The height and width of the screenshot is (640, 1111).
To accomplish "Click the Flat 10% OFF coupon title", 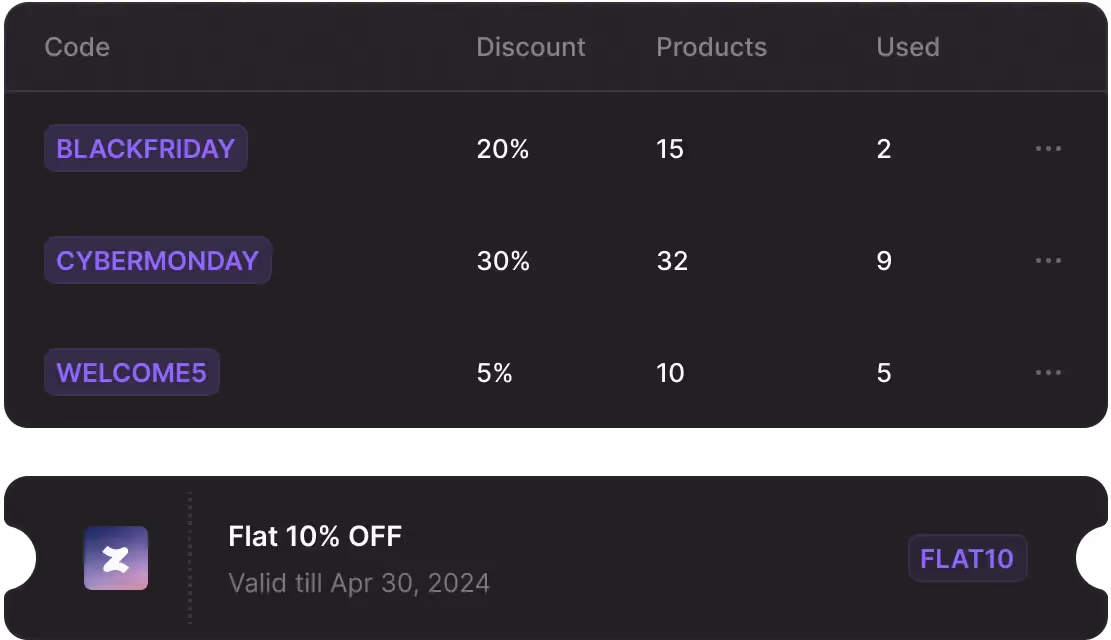I will [315, 537].
